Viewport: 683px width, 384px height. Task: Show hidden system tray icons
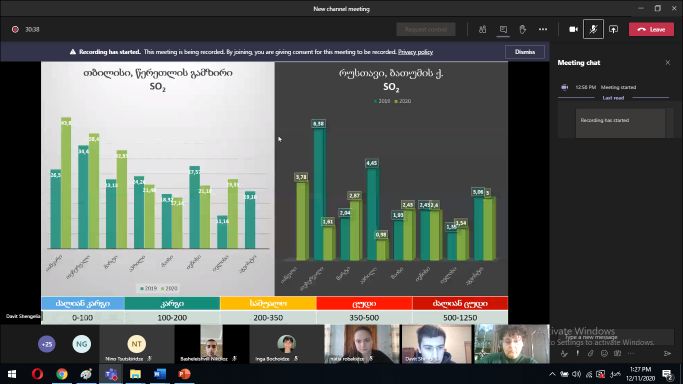(552, 374)
